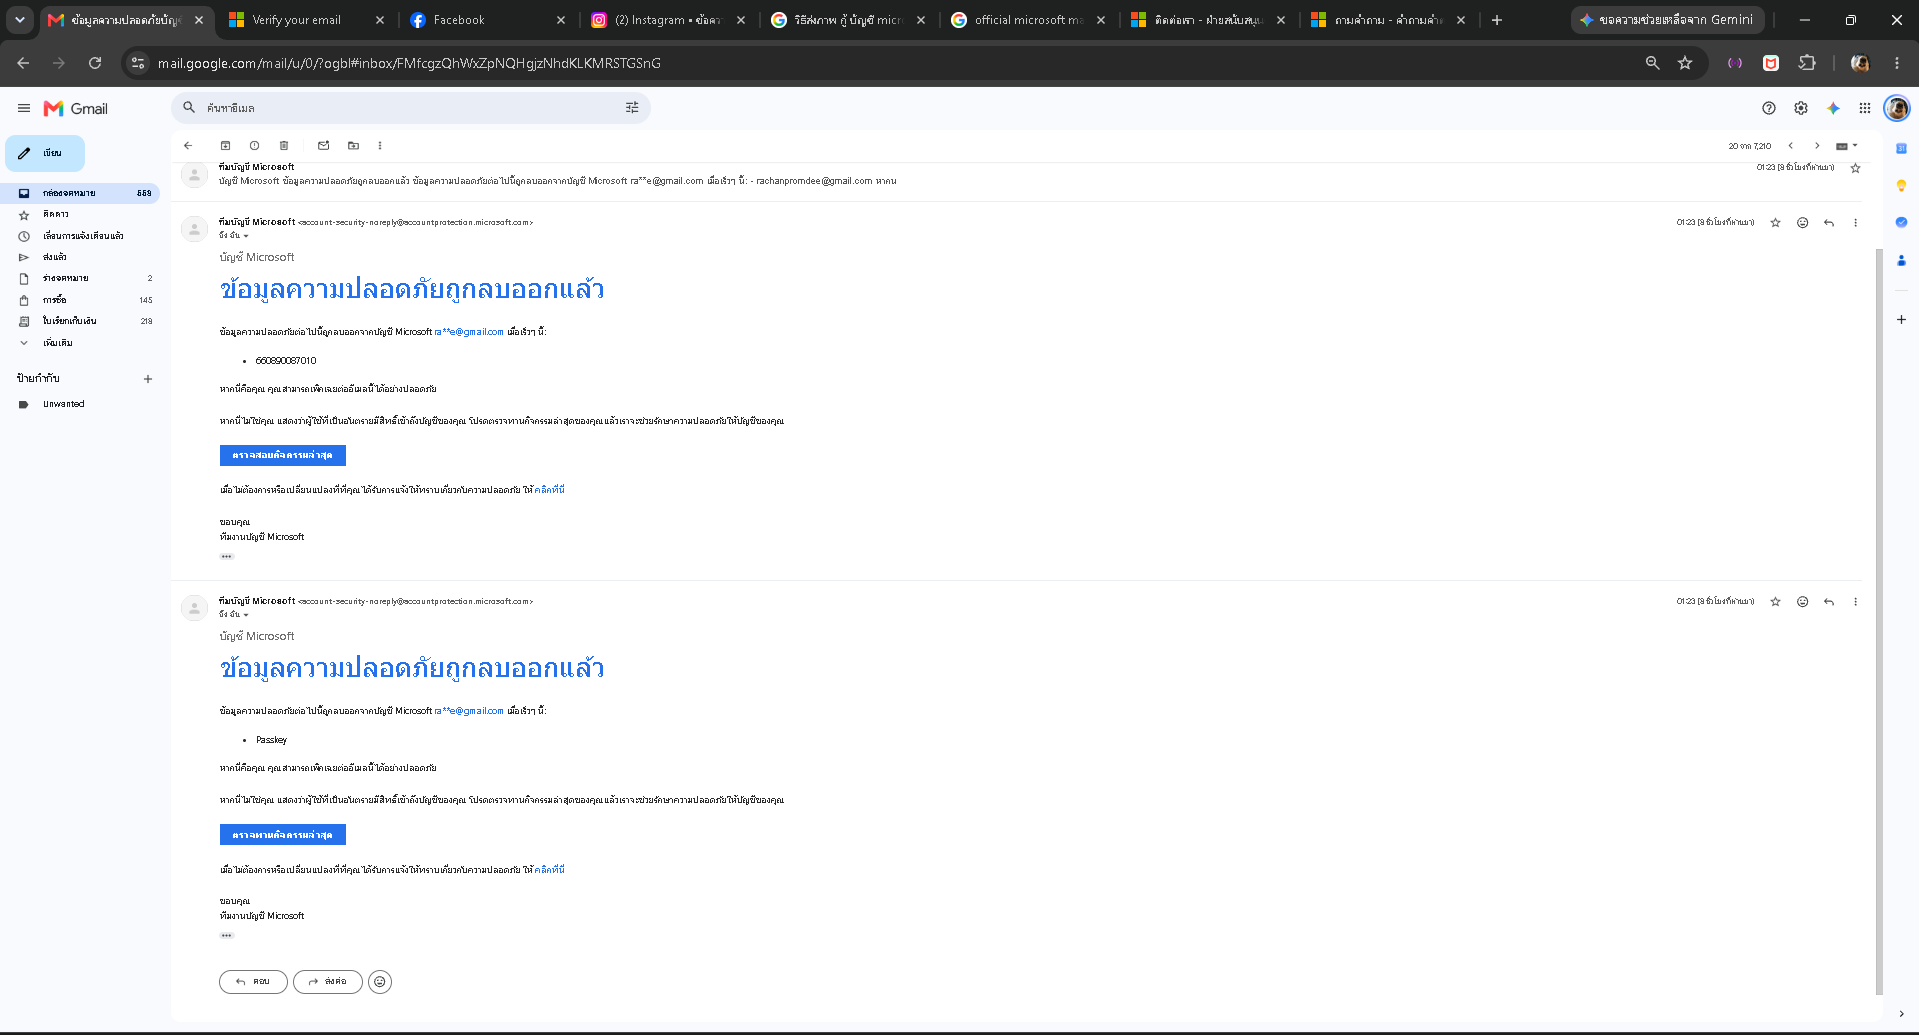Open more menu on Passkey email
The image size is (1919, 1035).
tap(1855, 602)
